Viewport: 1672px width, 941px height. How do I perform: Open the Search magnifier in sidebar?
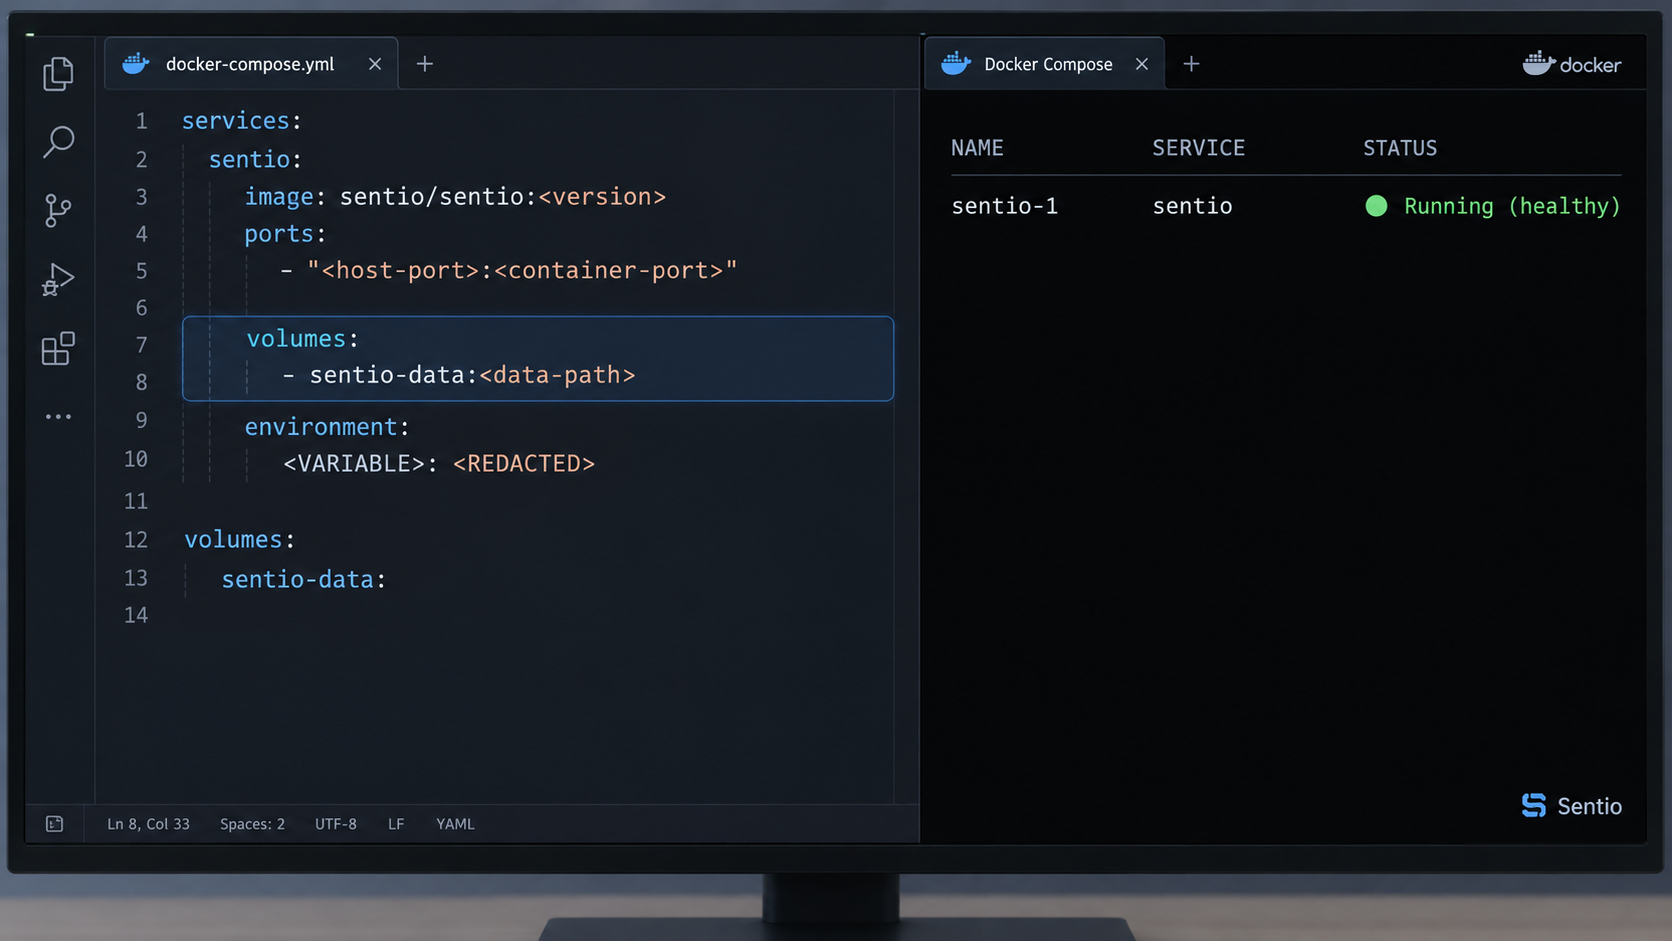click(58, 141)
